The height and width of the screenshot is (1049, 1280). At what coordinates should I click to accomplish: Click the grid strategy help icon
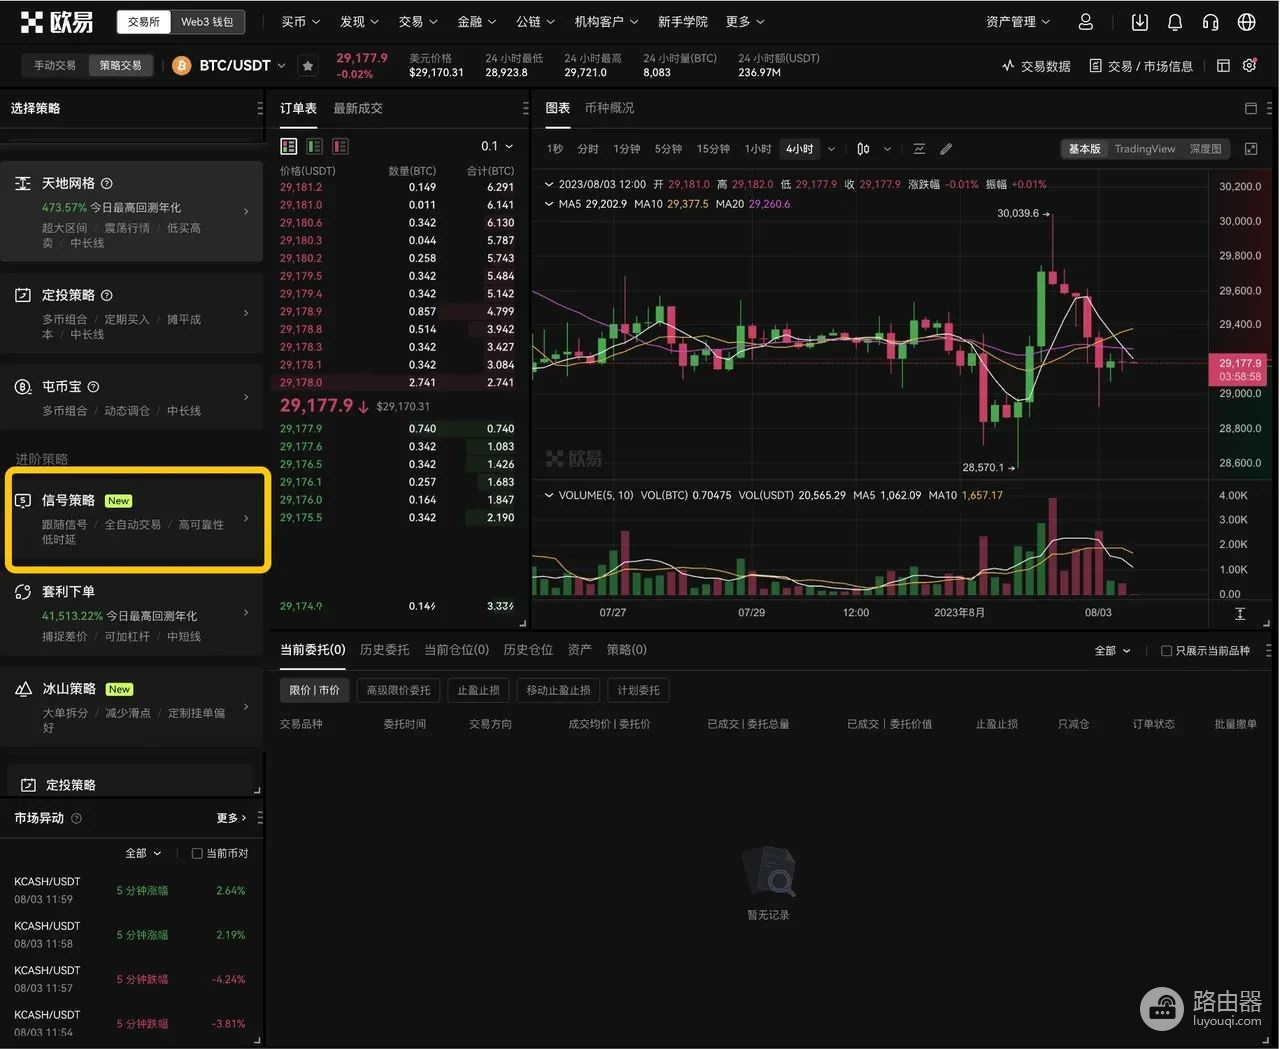(x=107, y=184)
